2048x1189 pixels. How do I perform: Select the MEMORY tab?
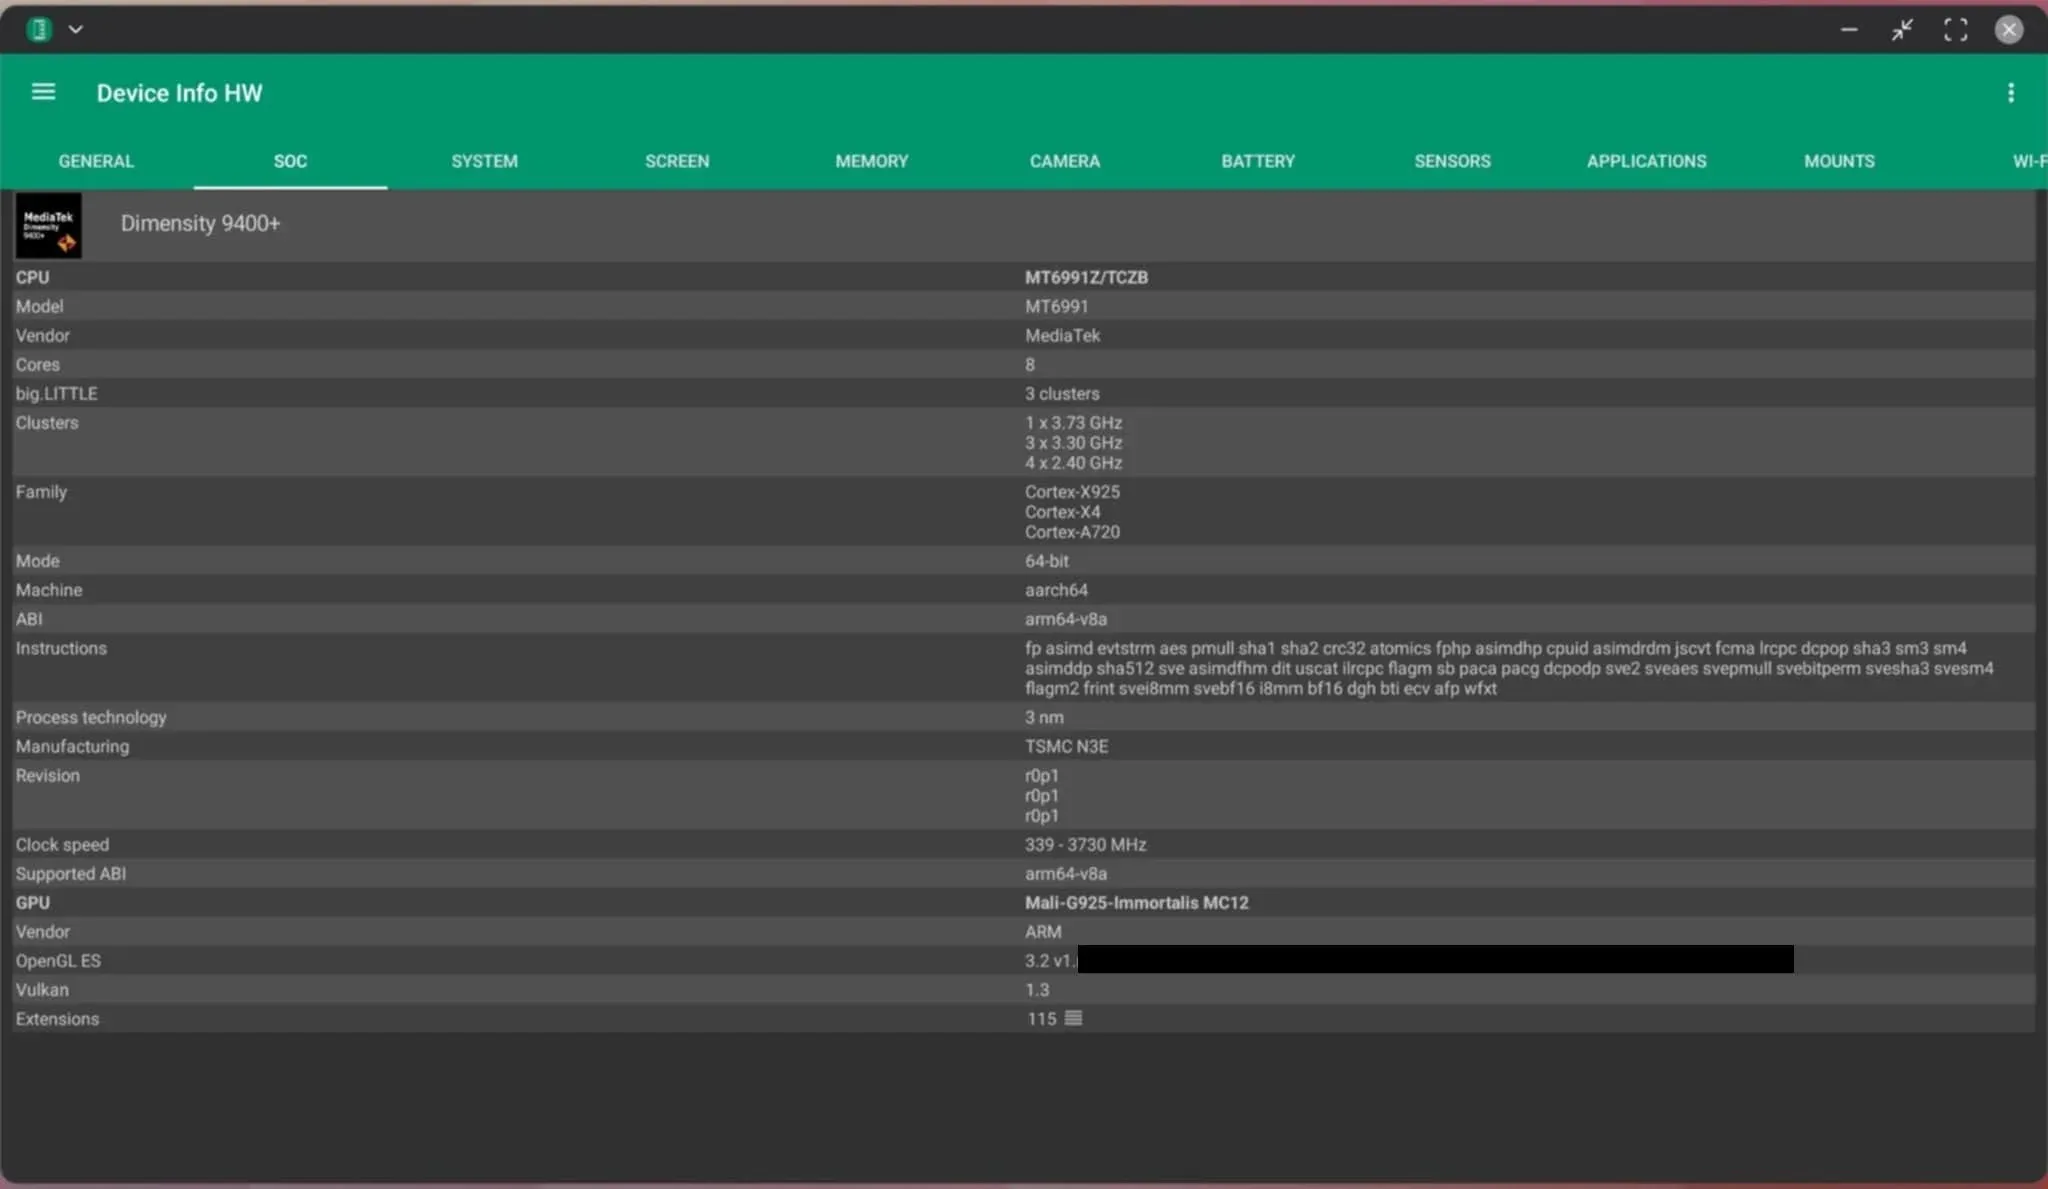click(871, 161)
